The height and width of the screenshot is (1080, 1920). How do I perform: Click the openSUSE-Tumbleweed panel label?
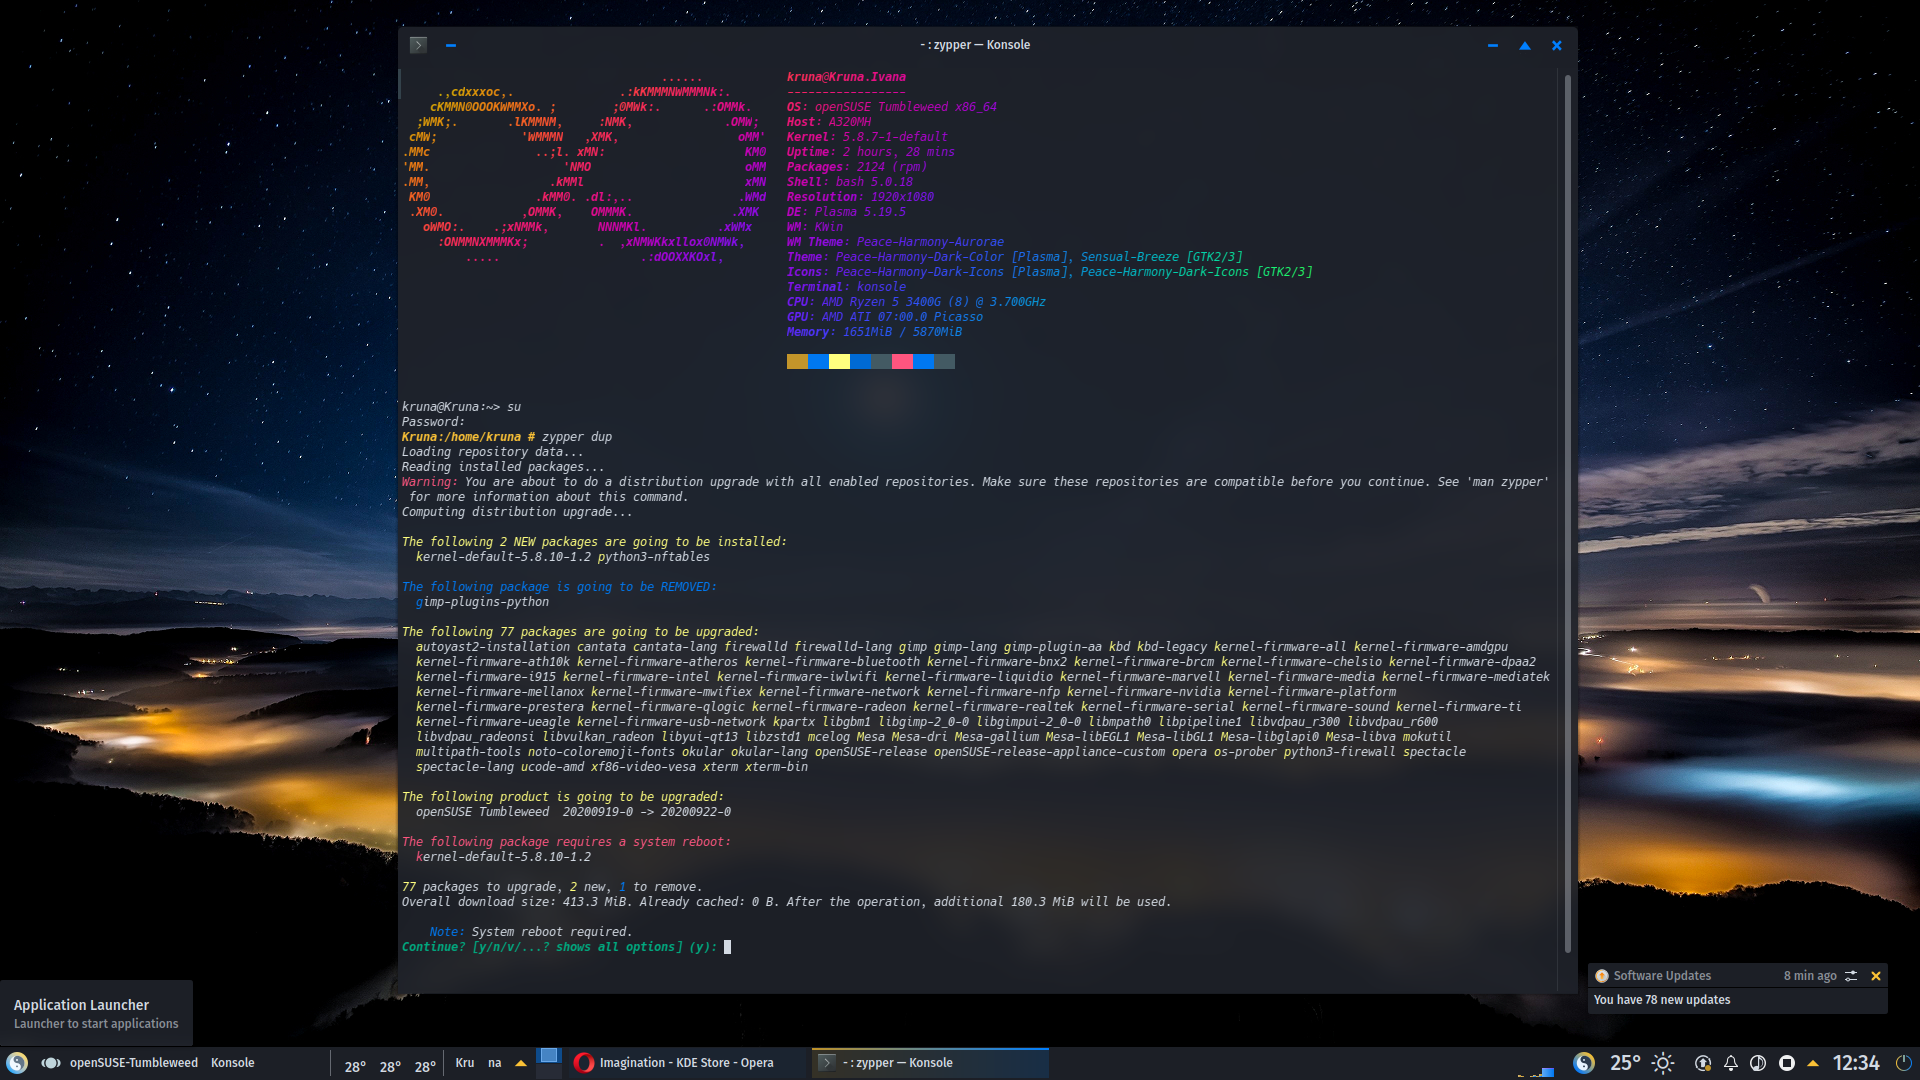[134, 1063]
